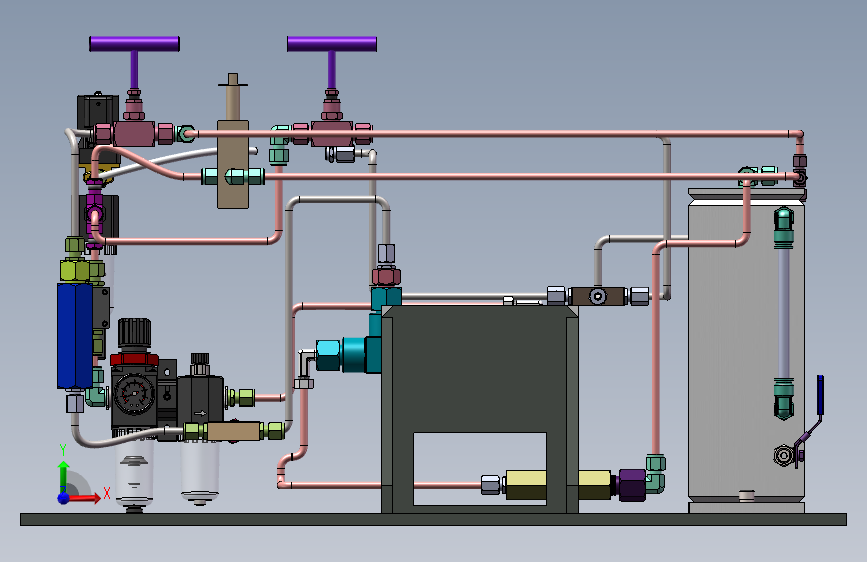Pick the pressure gauge dial on the regulator
This screenshot has width=867, height=562.
click(x=133, y=394)
